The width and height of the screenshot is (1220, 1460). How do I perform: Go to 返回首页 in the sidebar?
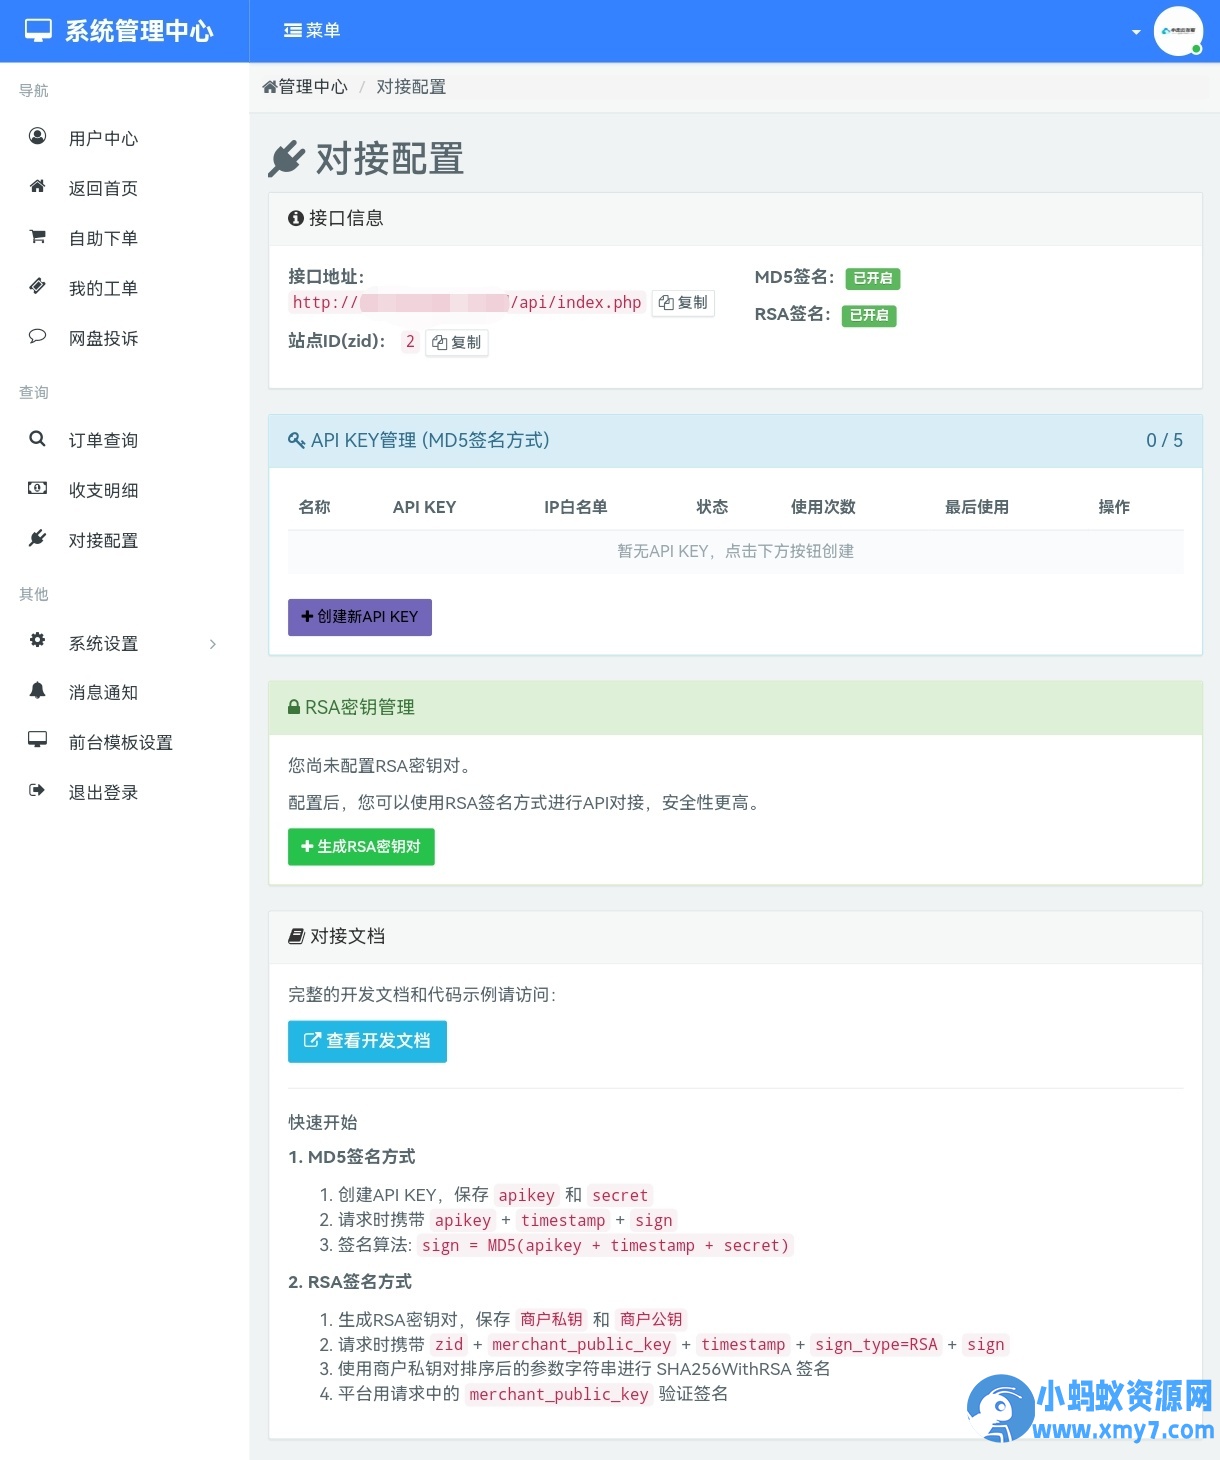tap(103, 188)
